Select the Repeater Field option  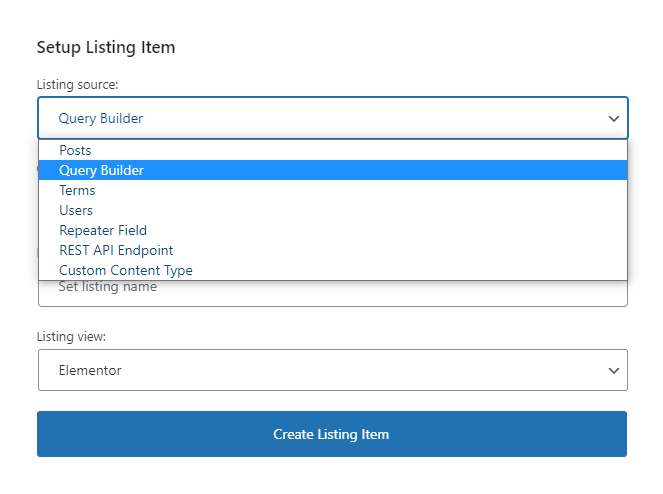[x=103, y=230]
